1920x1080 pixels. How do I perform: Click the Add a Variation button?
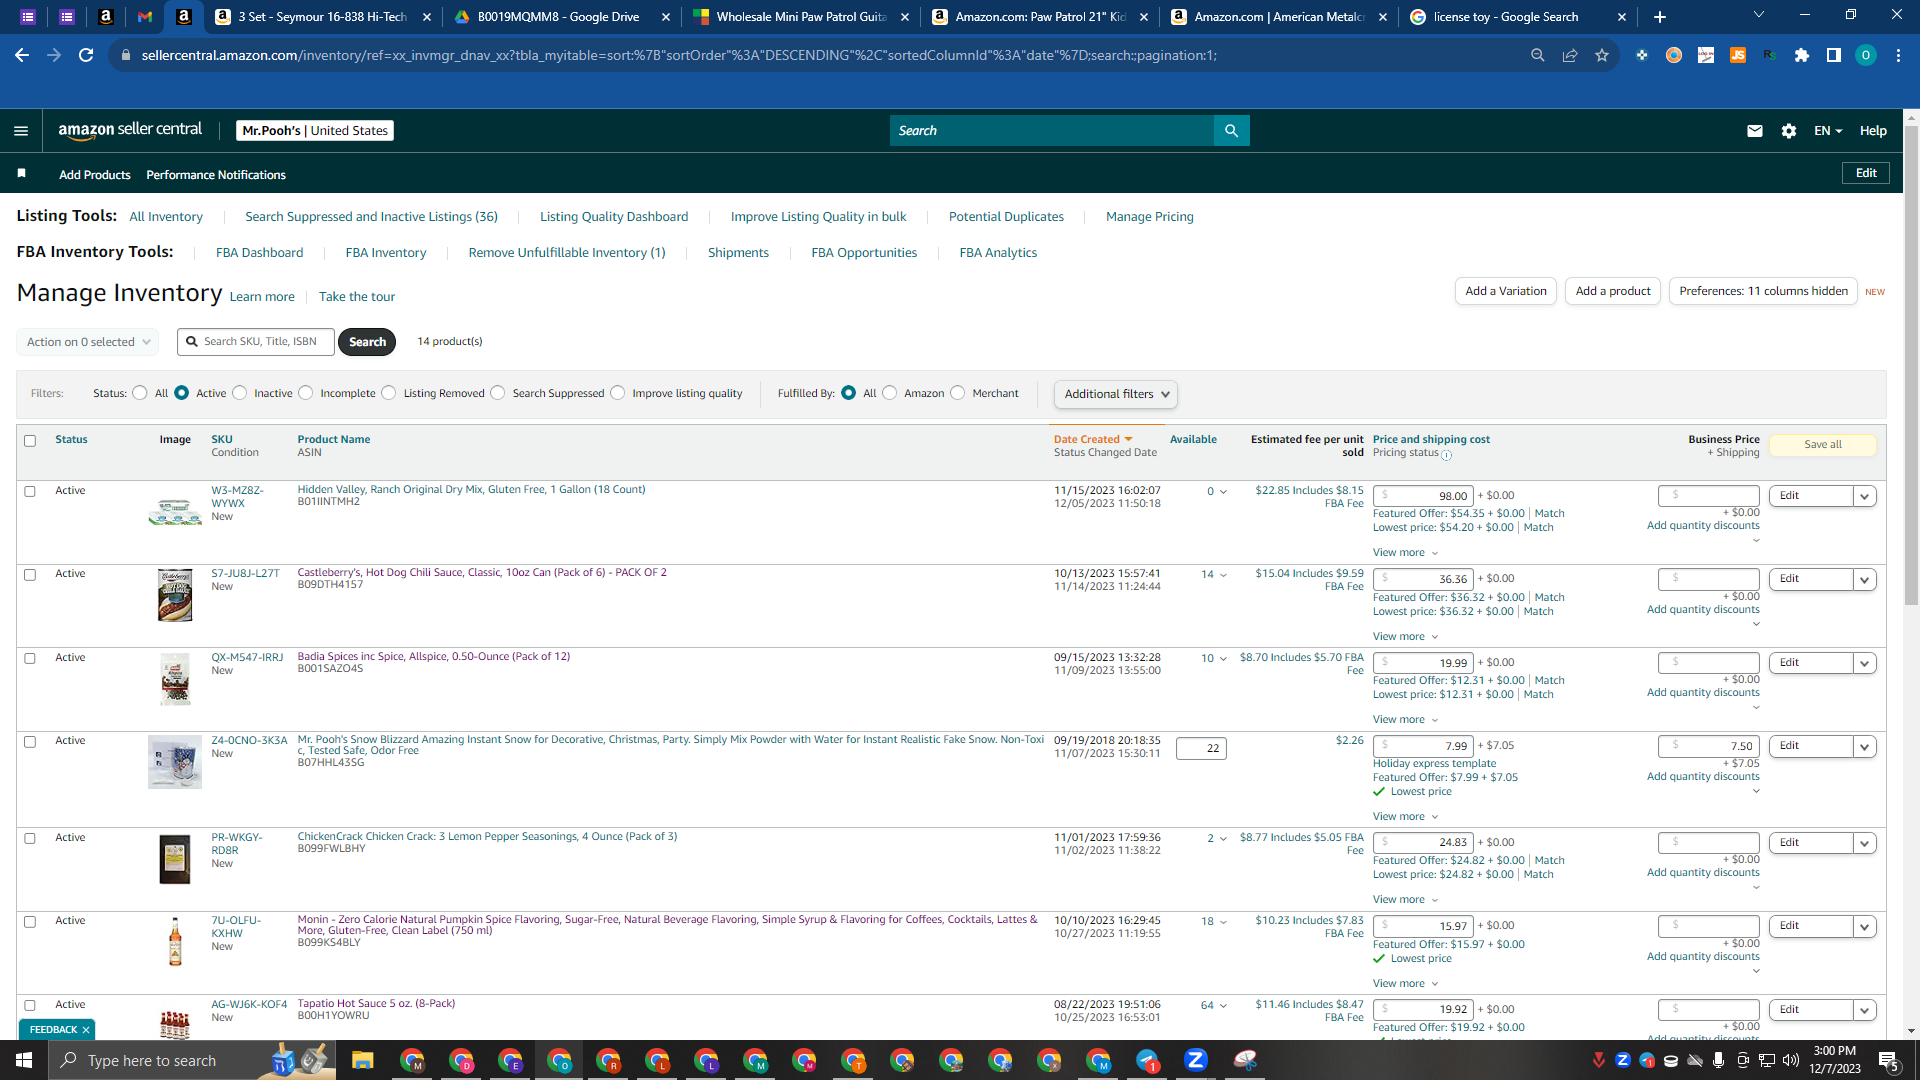point(1506,291)
